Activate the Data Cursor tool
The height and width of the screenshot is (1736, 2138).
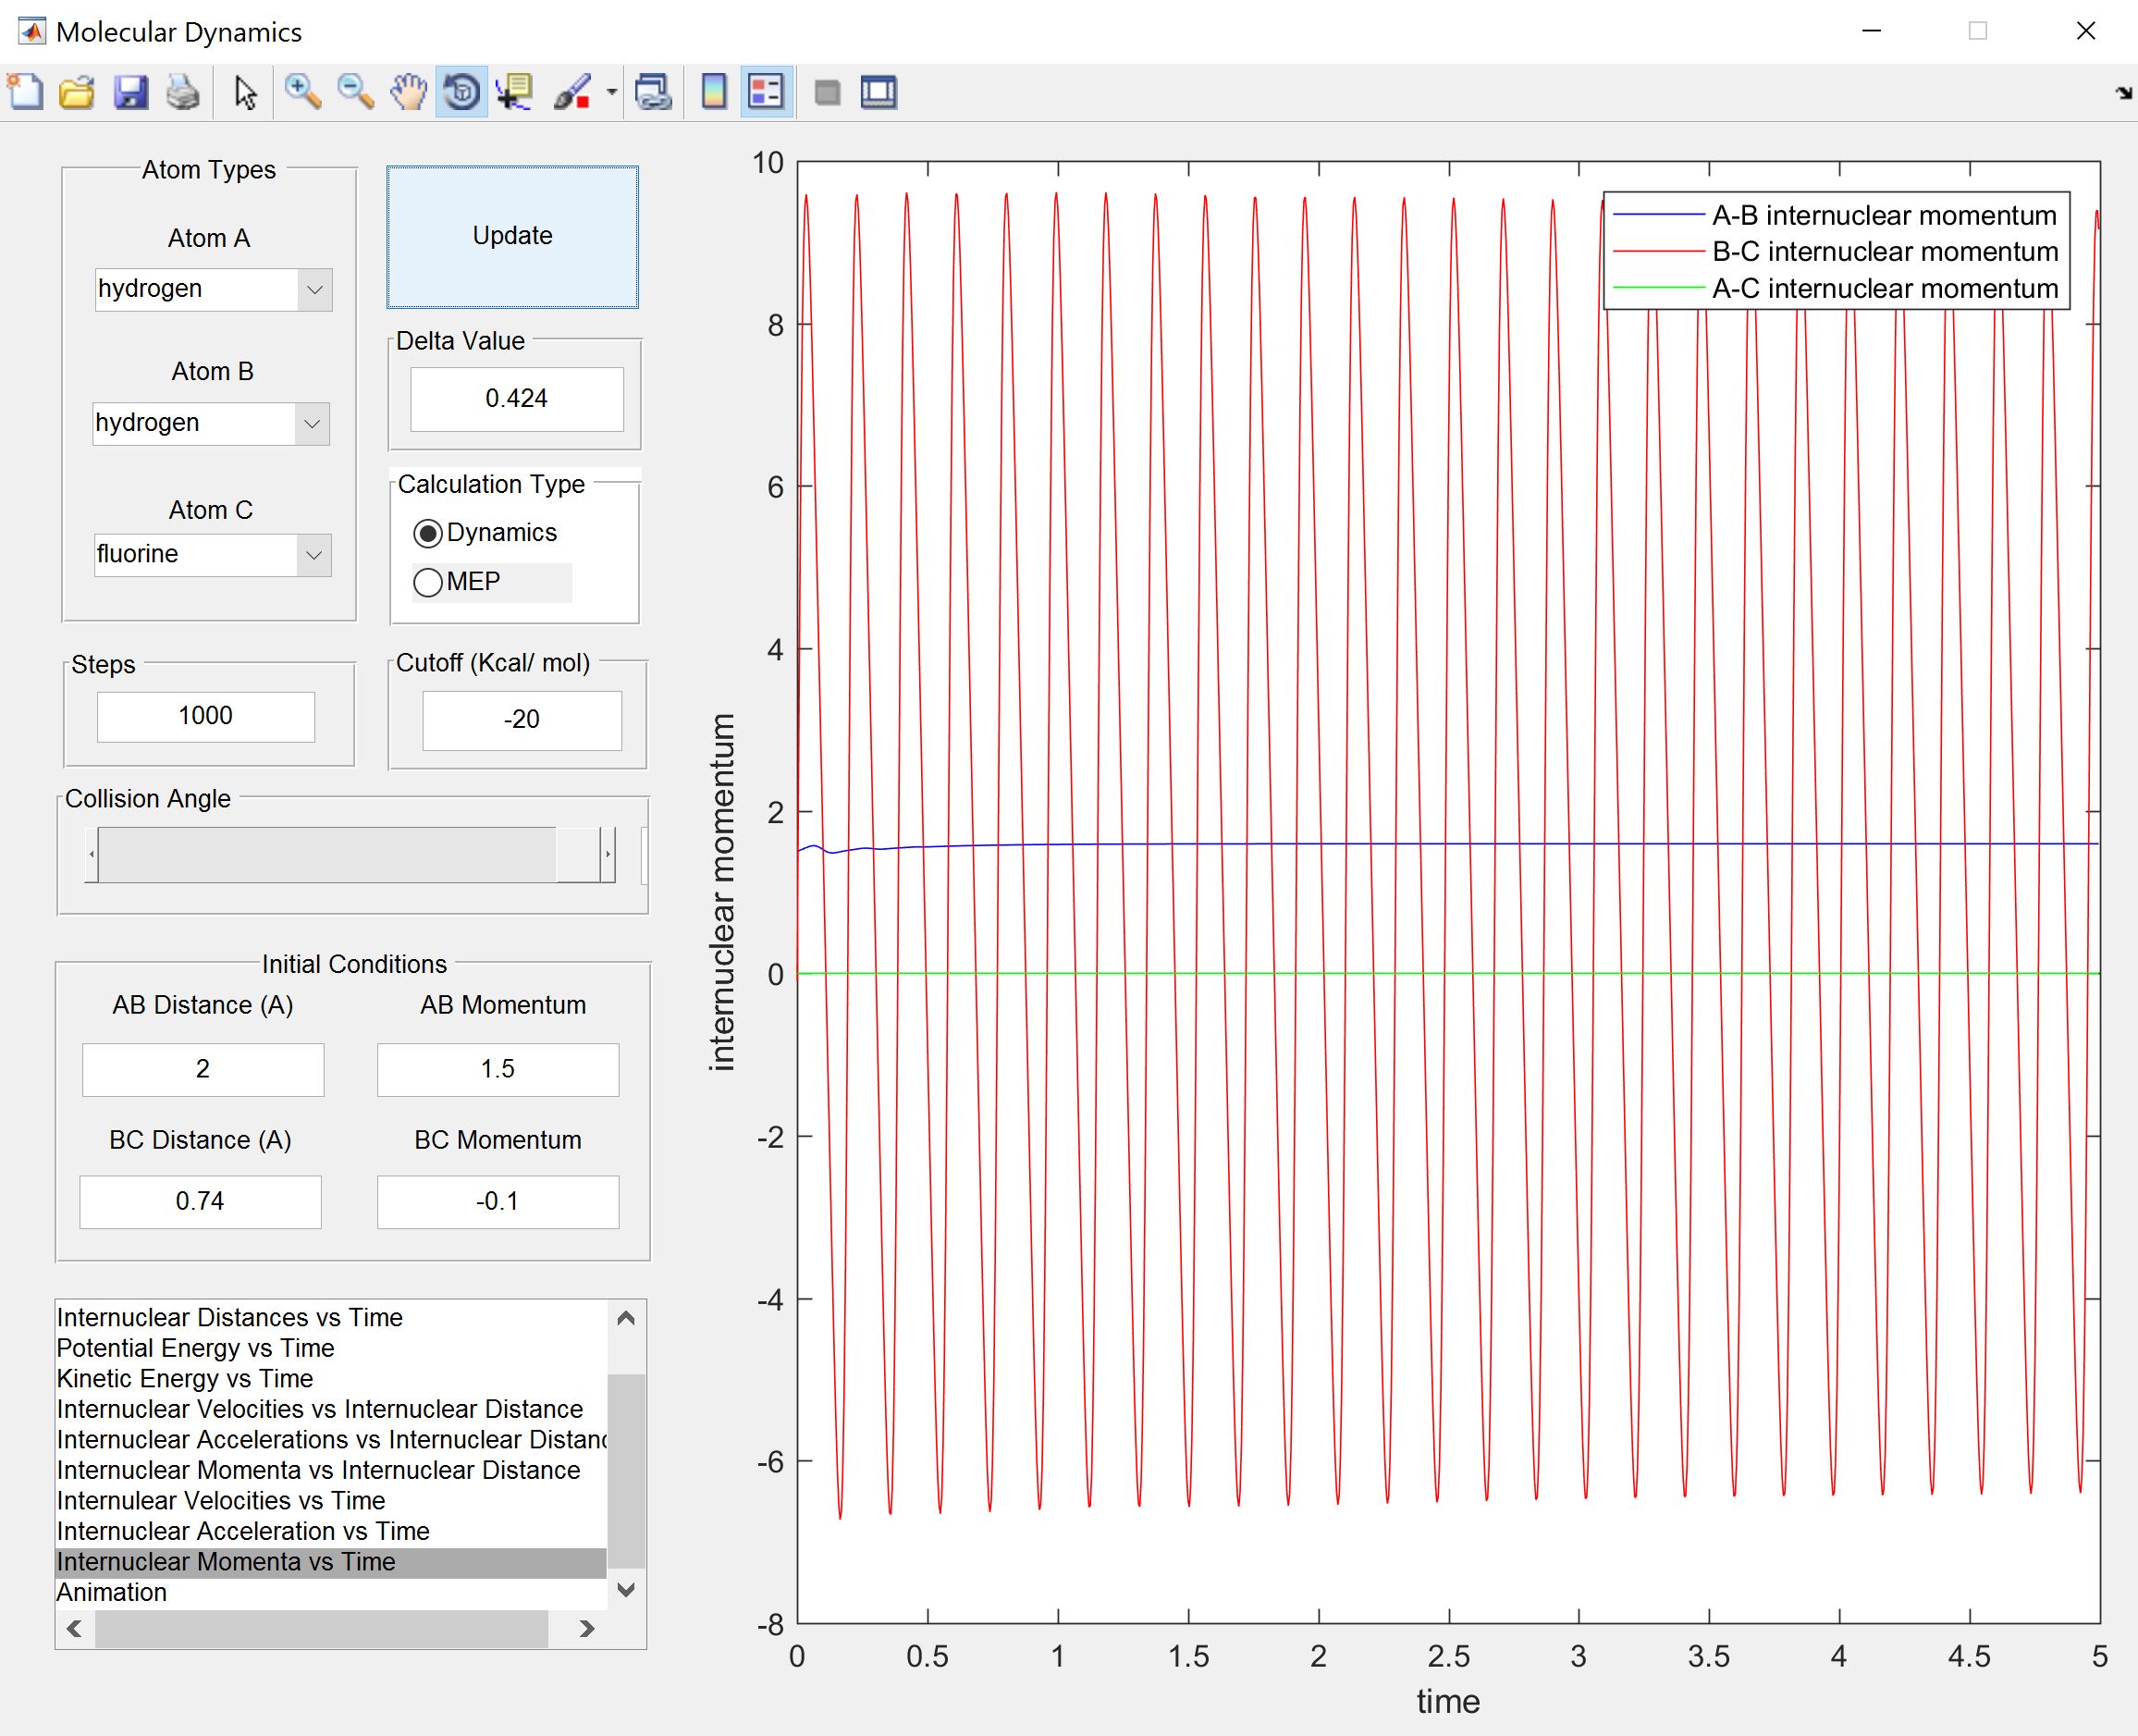click(x=514, y=92)
